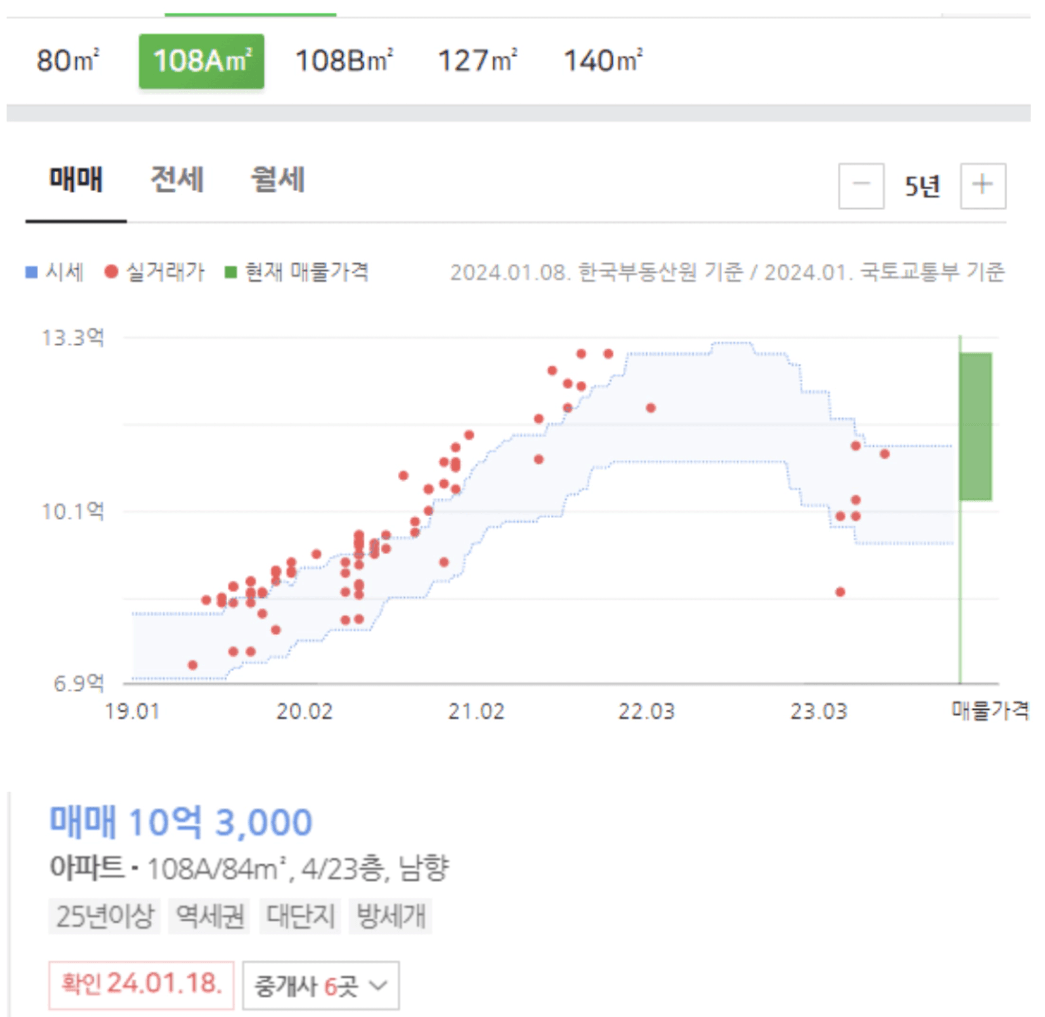Click the green 매물가격 range bar

click(x=976, y=427)
